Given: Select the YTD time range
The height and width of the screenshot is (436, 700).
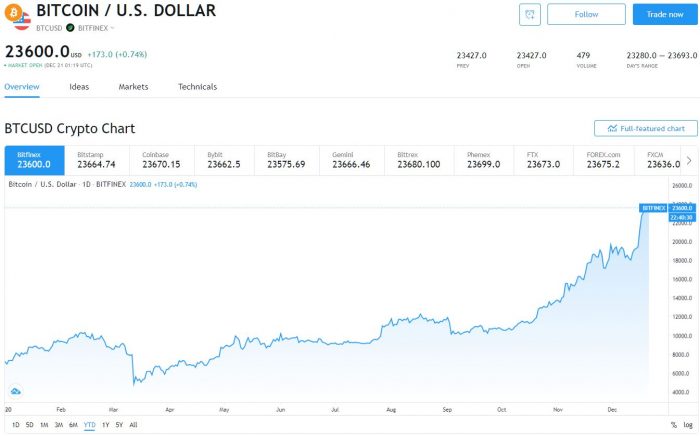Looking at the screenshot, I should tap(90, 425).
